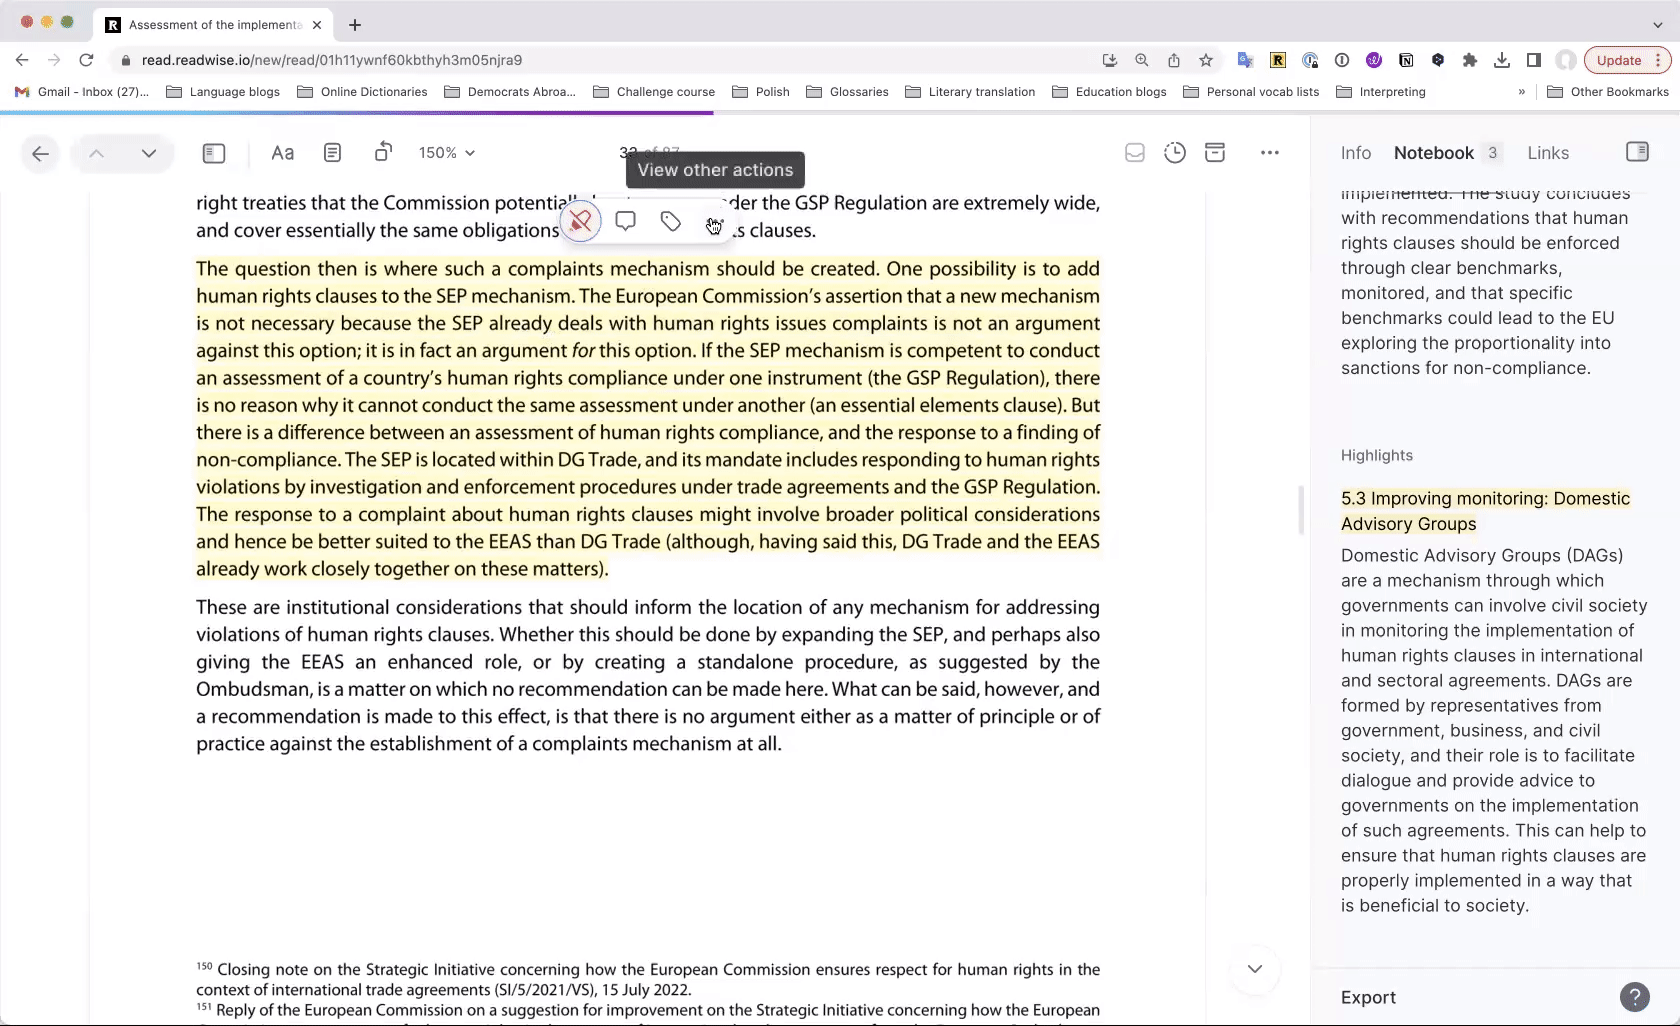Open Gmail Inbox bookmark
Screen dimensions: 1680x1026
82,91
